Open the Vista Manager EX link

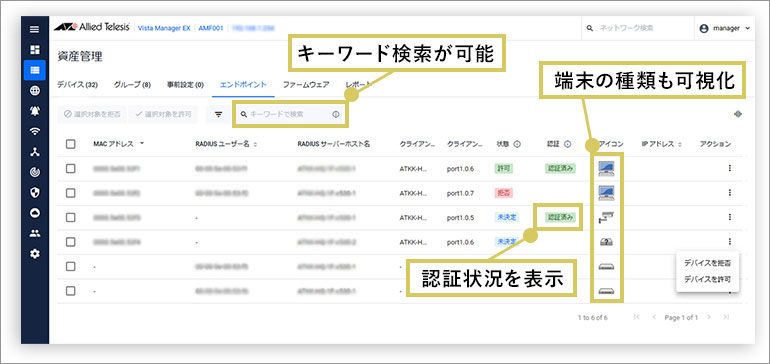click(x=164, y=28)
